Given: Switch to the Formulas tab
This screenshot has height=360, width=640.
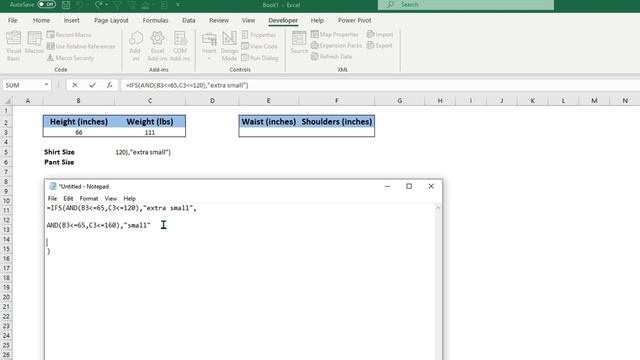Looking at the screenshot, I should (x=155, y=20).
